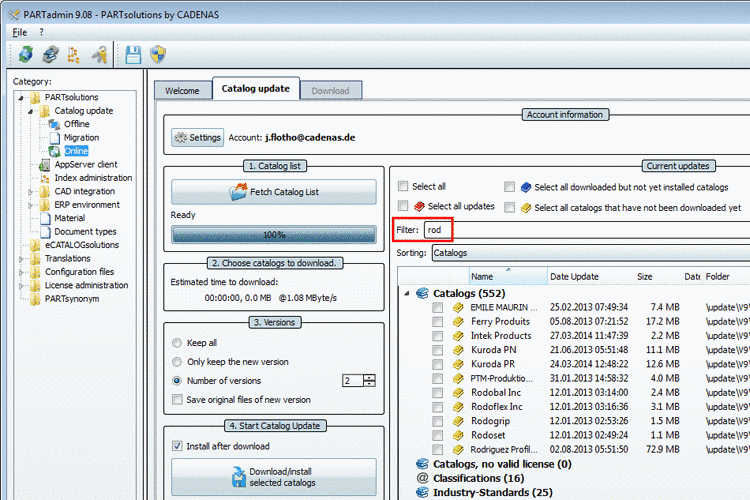Switch to the Welcome tab

point(182,90)
